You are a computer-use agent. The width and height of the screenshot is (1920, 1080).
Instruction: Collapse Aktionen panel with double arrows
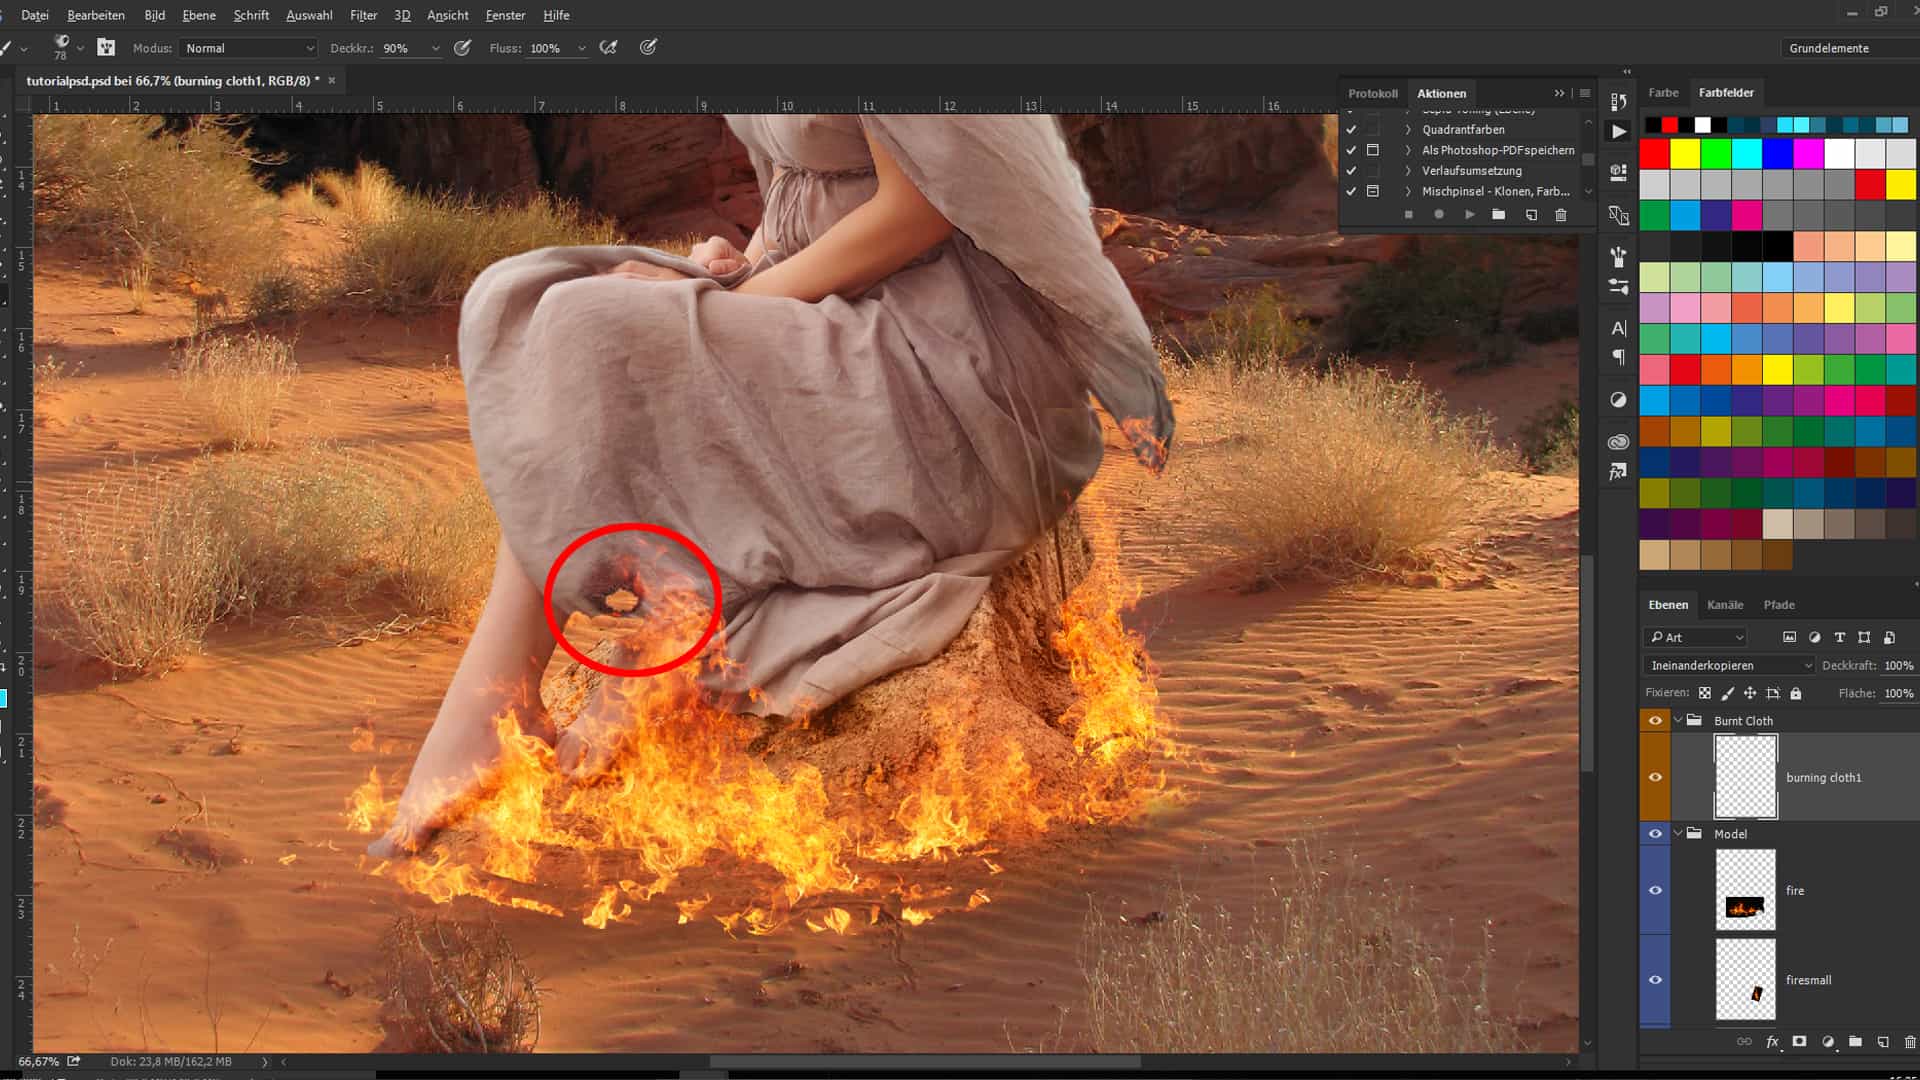(x=1559, y=93)
